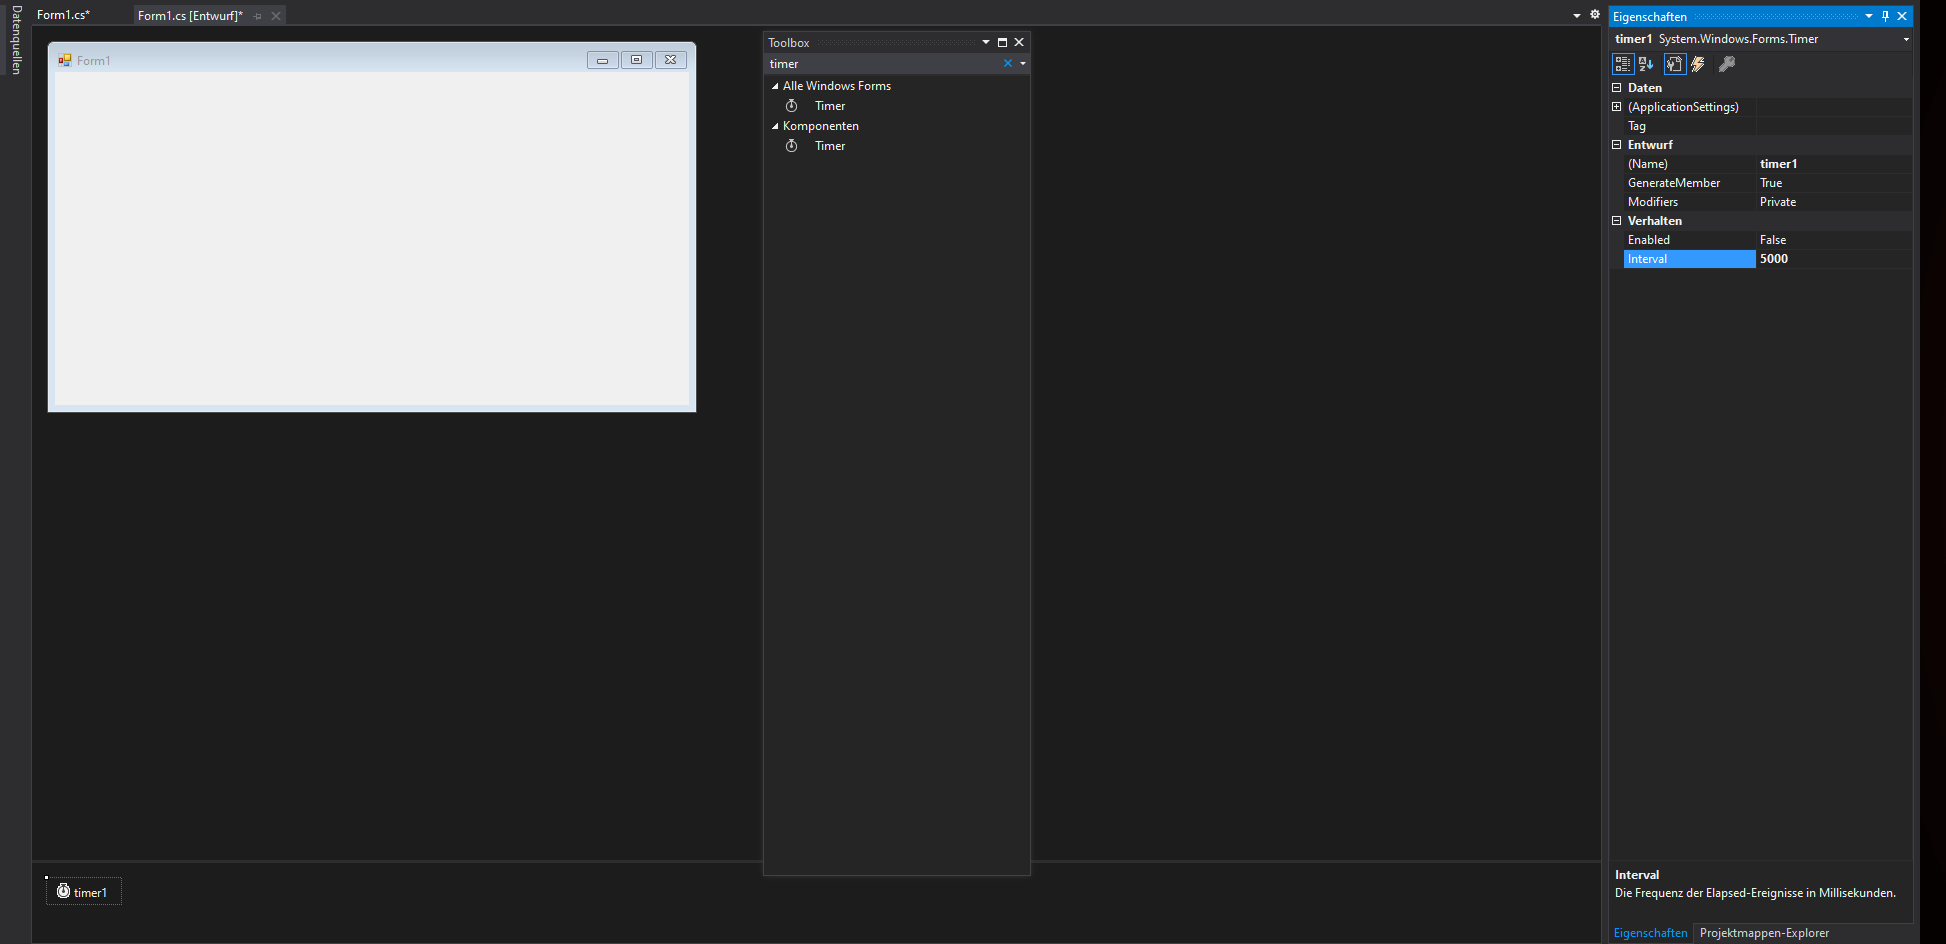Sort properties alphabetically

pos(1646,64)
